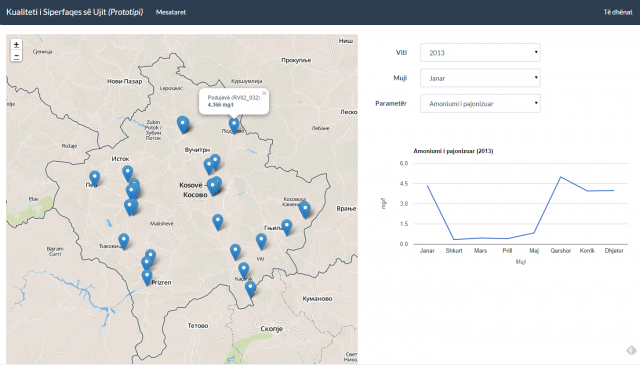Click the marker above Viti label
This screenshot has height=365, width=640.
pyautogui.click(x=261, y=242)
